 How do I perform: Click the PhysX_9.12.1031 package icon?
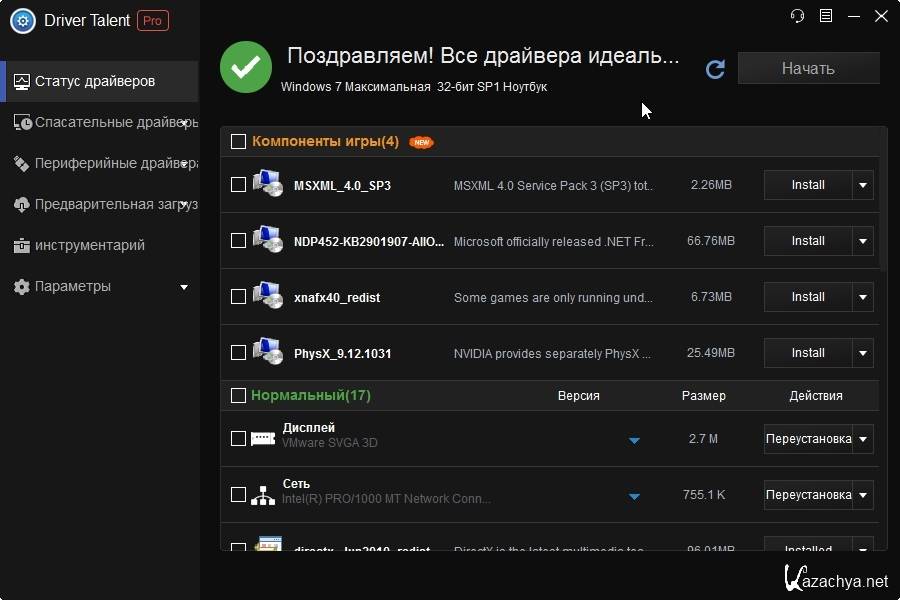267,352
